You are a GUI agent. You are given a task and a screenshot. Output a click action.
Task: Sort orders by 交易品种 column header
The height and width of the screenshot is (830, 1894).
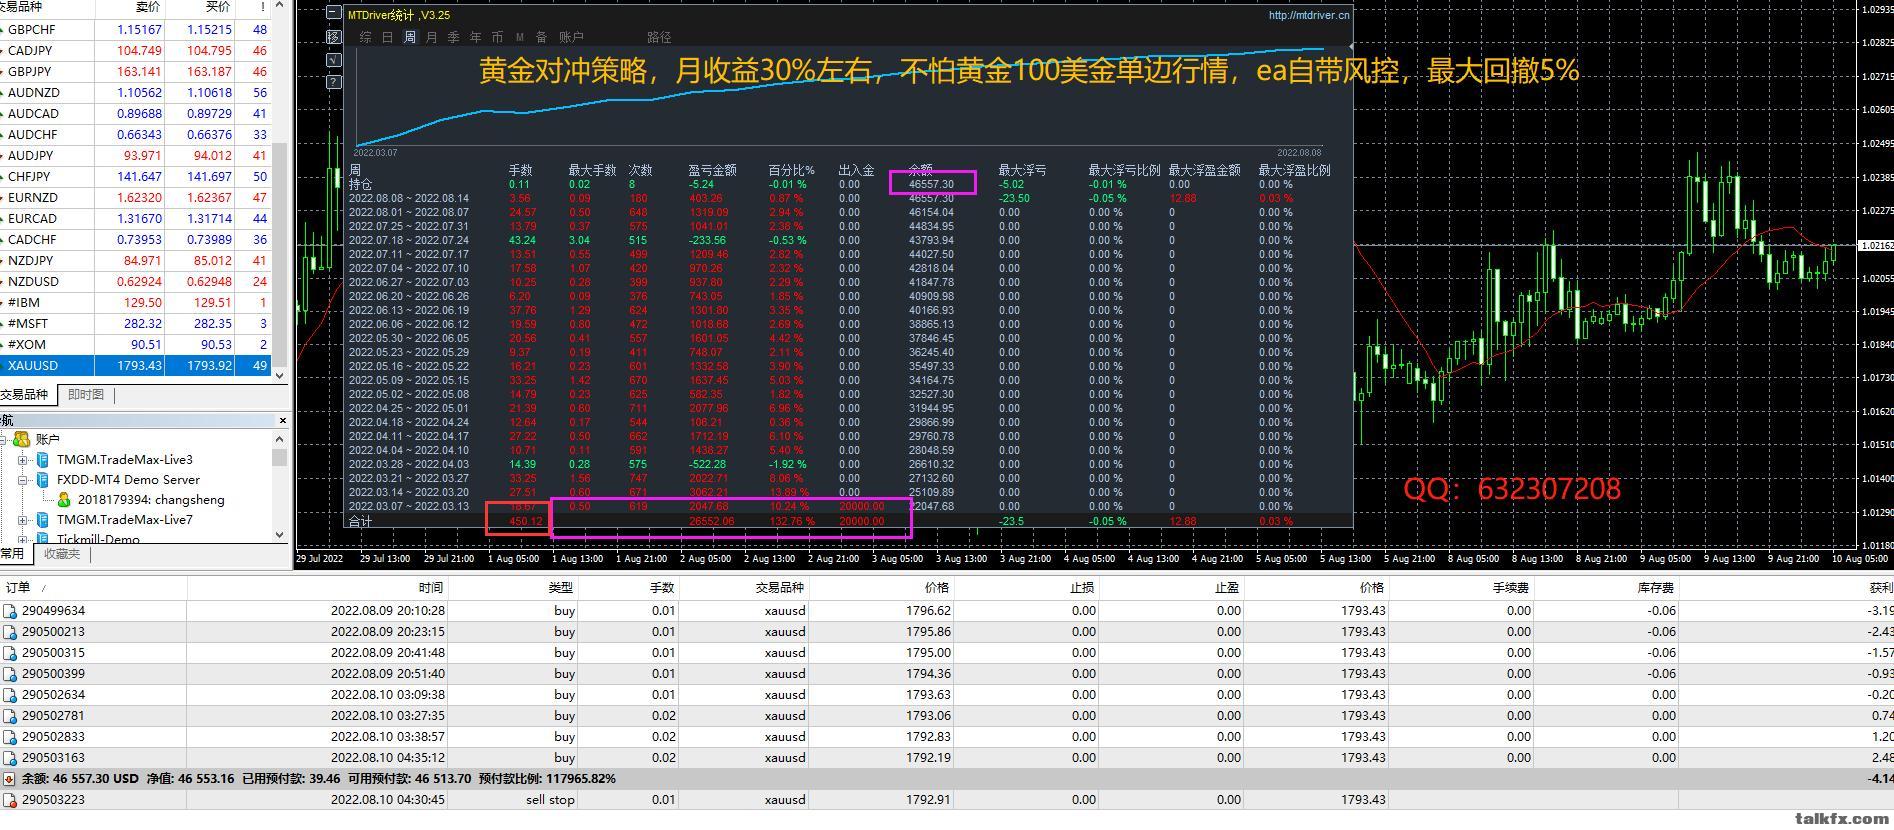(x=745, y=588)
